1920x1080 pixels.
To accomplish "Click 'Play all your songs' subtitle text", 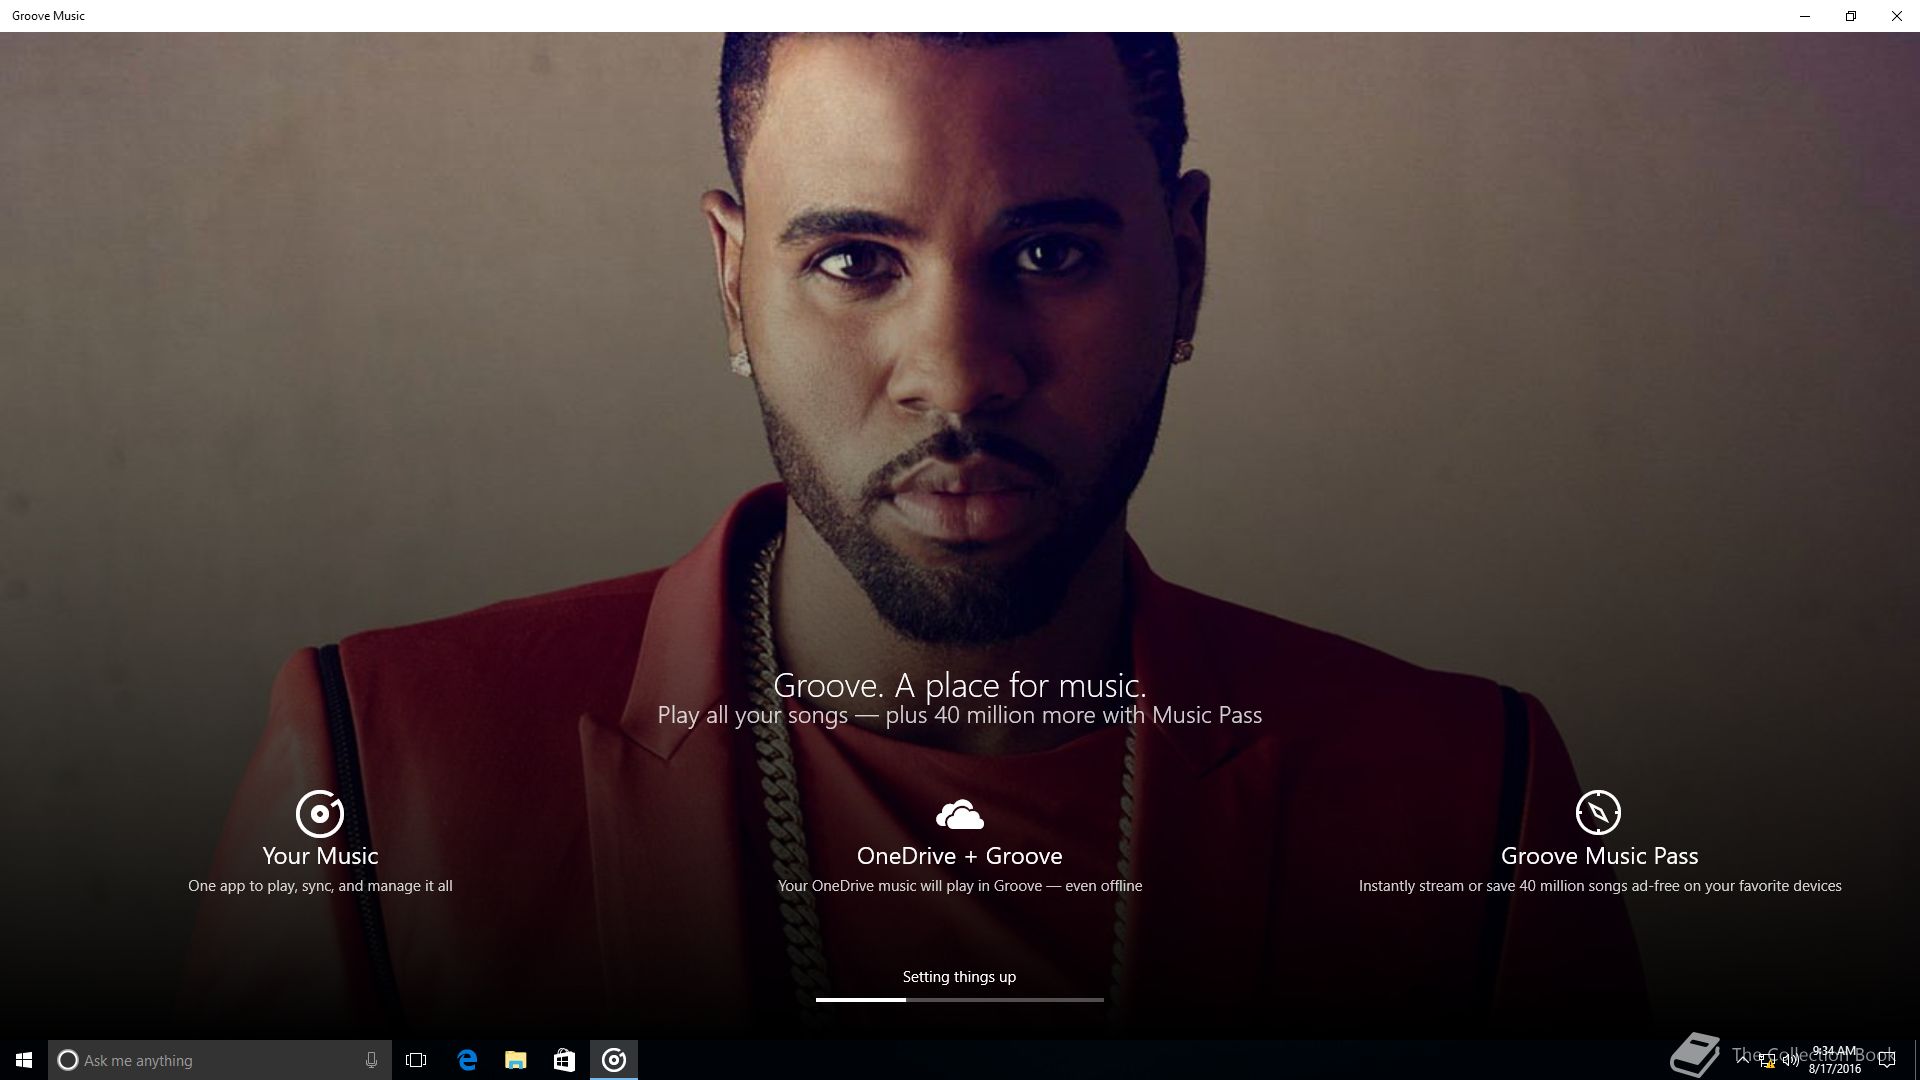I will click(x=960, y=715).
